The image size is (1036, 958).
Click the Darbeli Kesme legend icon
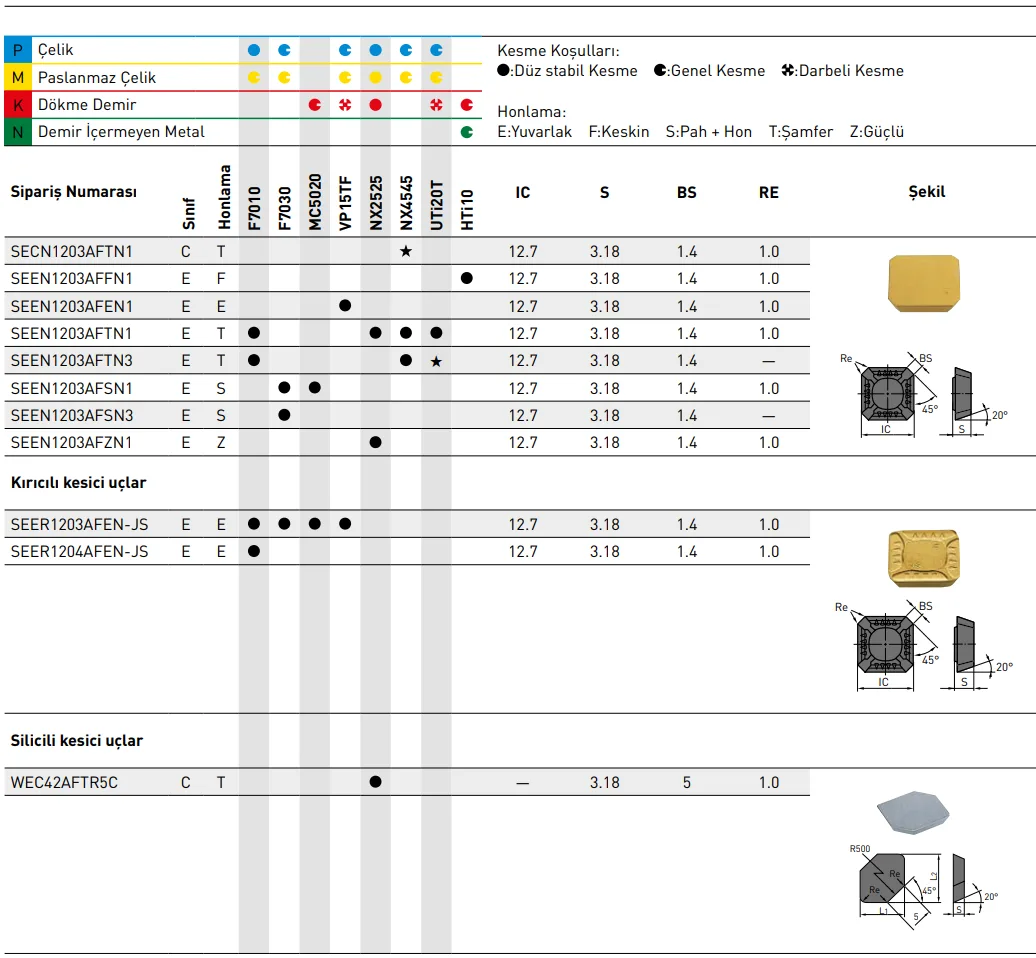coord(788,71)
